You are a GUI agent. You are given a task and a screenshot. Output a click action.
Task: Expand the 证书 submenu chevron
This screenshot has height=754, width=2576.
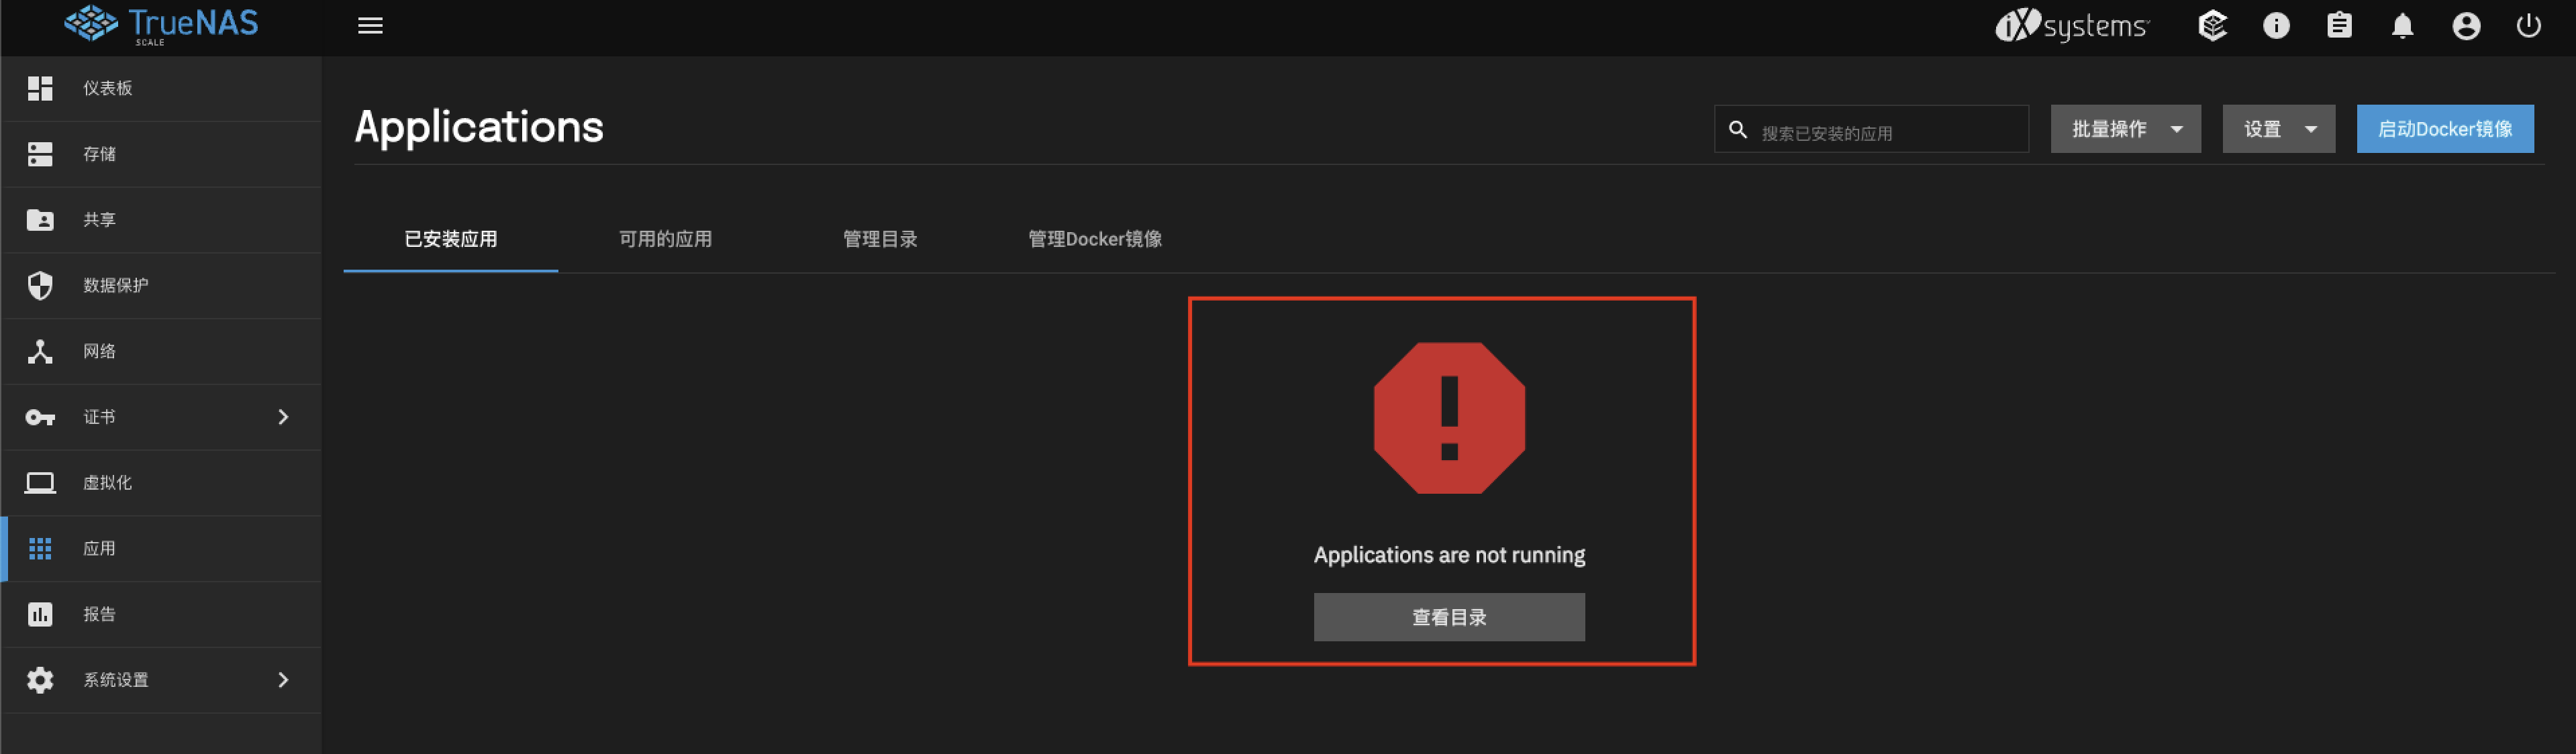pos(283,417)
